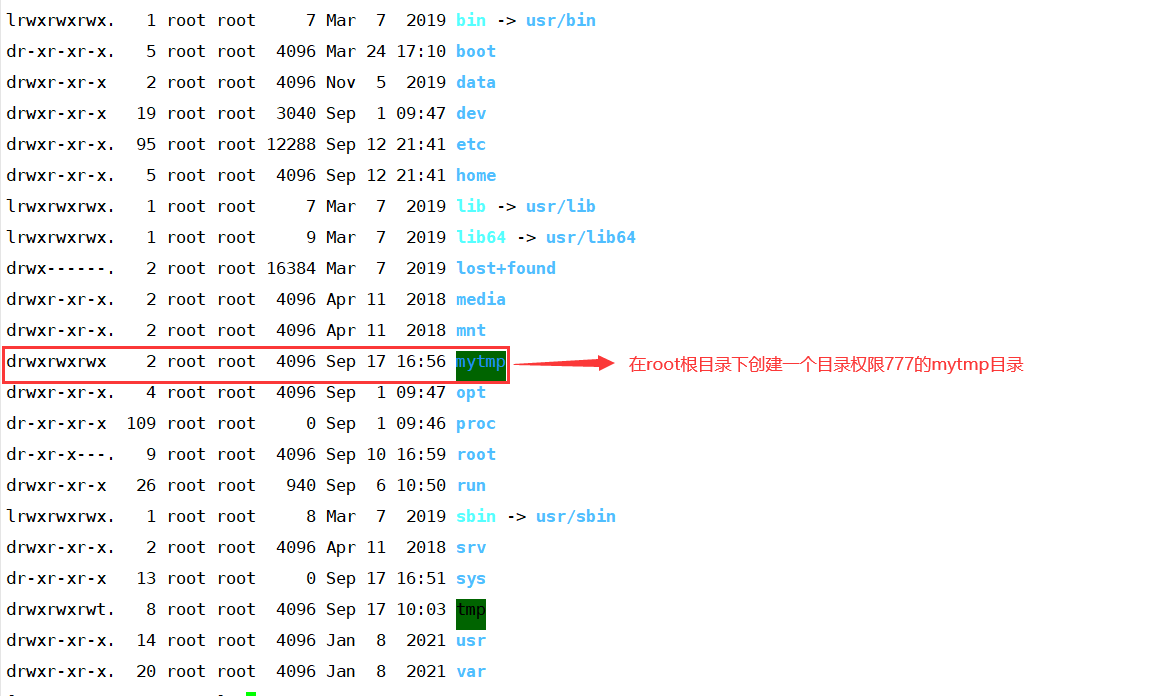Viewport: 1170px width, 696px height.
Task: Click the 'lib' symlink name
Action: (x=471, y=206)
